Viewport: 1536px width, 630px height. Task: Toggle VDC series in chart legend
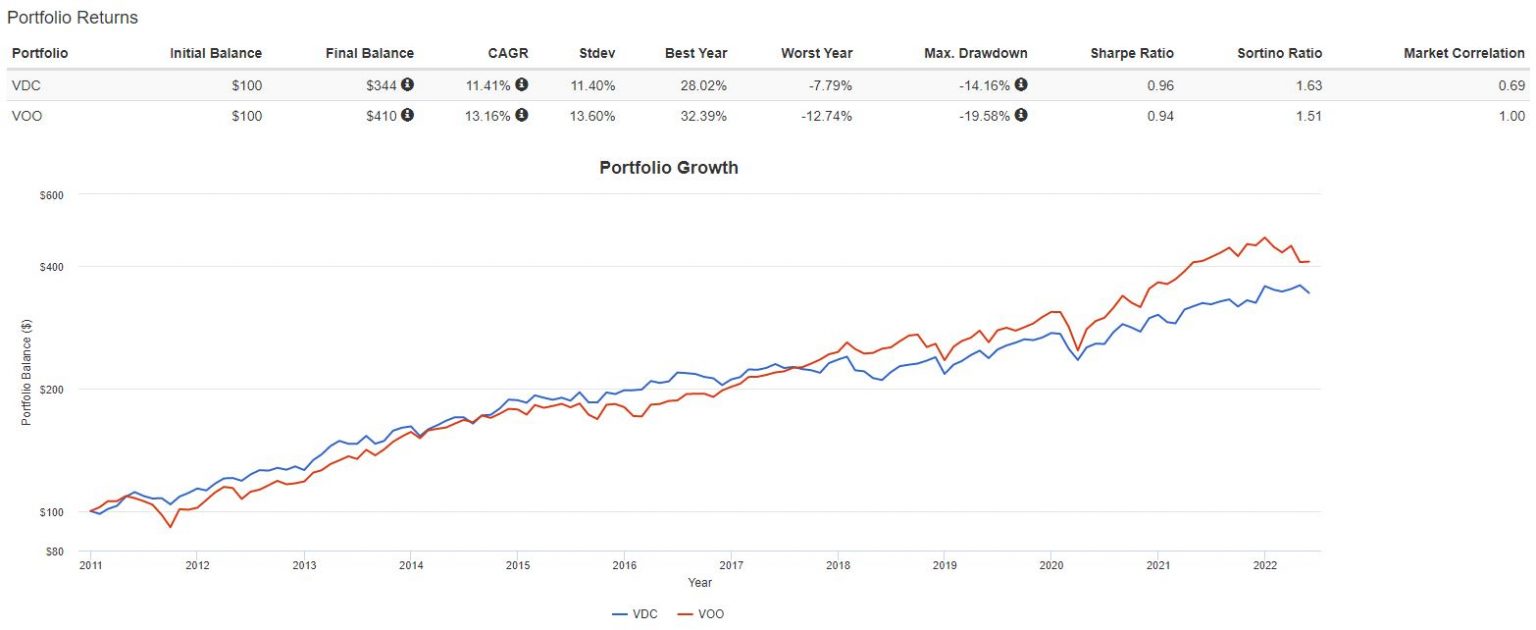pos(636,614)
